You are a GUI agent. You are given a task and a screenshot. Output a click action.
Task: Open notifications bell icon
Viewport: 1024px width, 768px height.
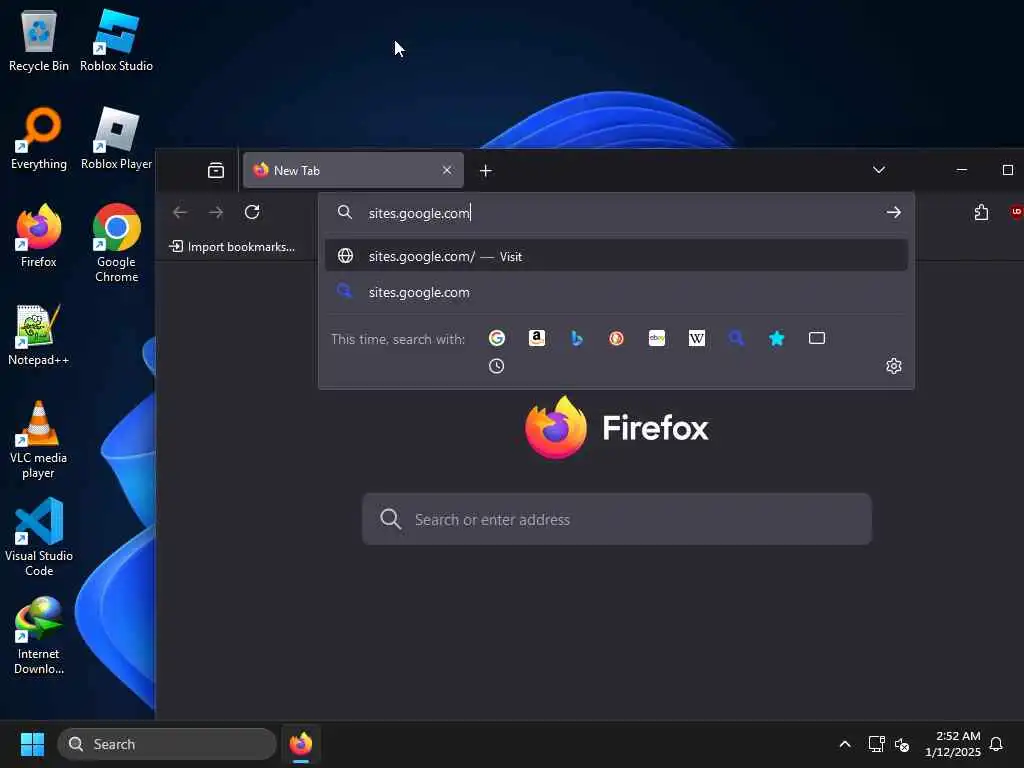click(997, 744)
